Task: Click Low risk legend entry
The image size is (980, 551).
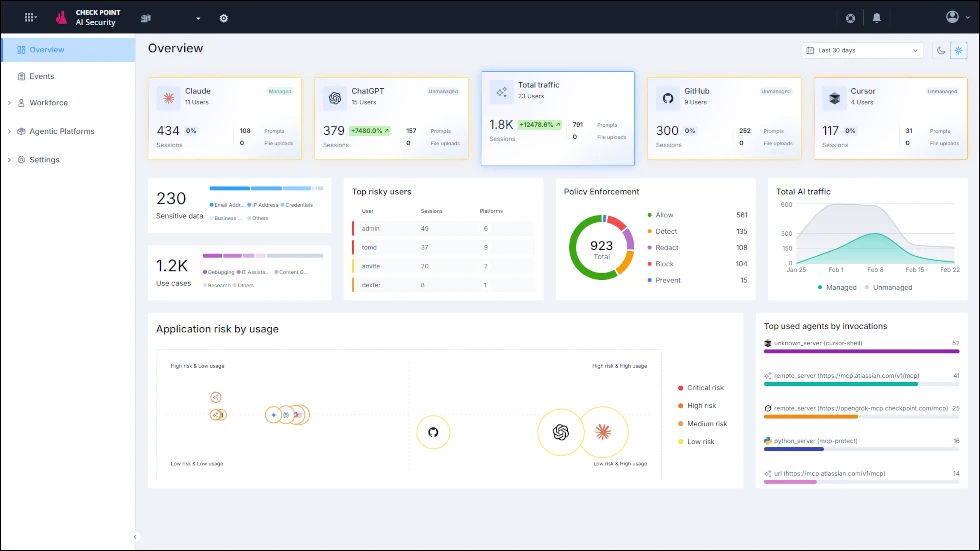Action: (x=696, y=441)
